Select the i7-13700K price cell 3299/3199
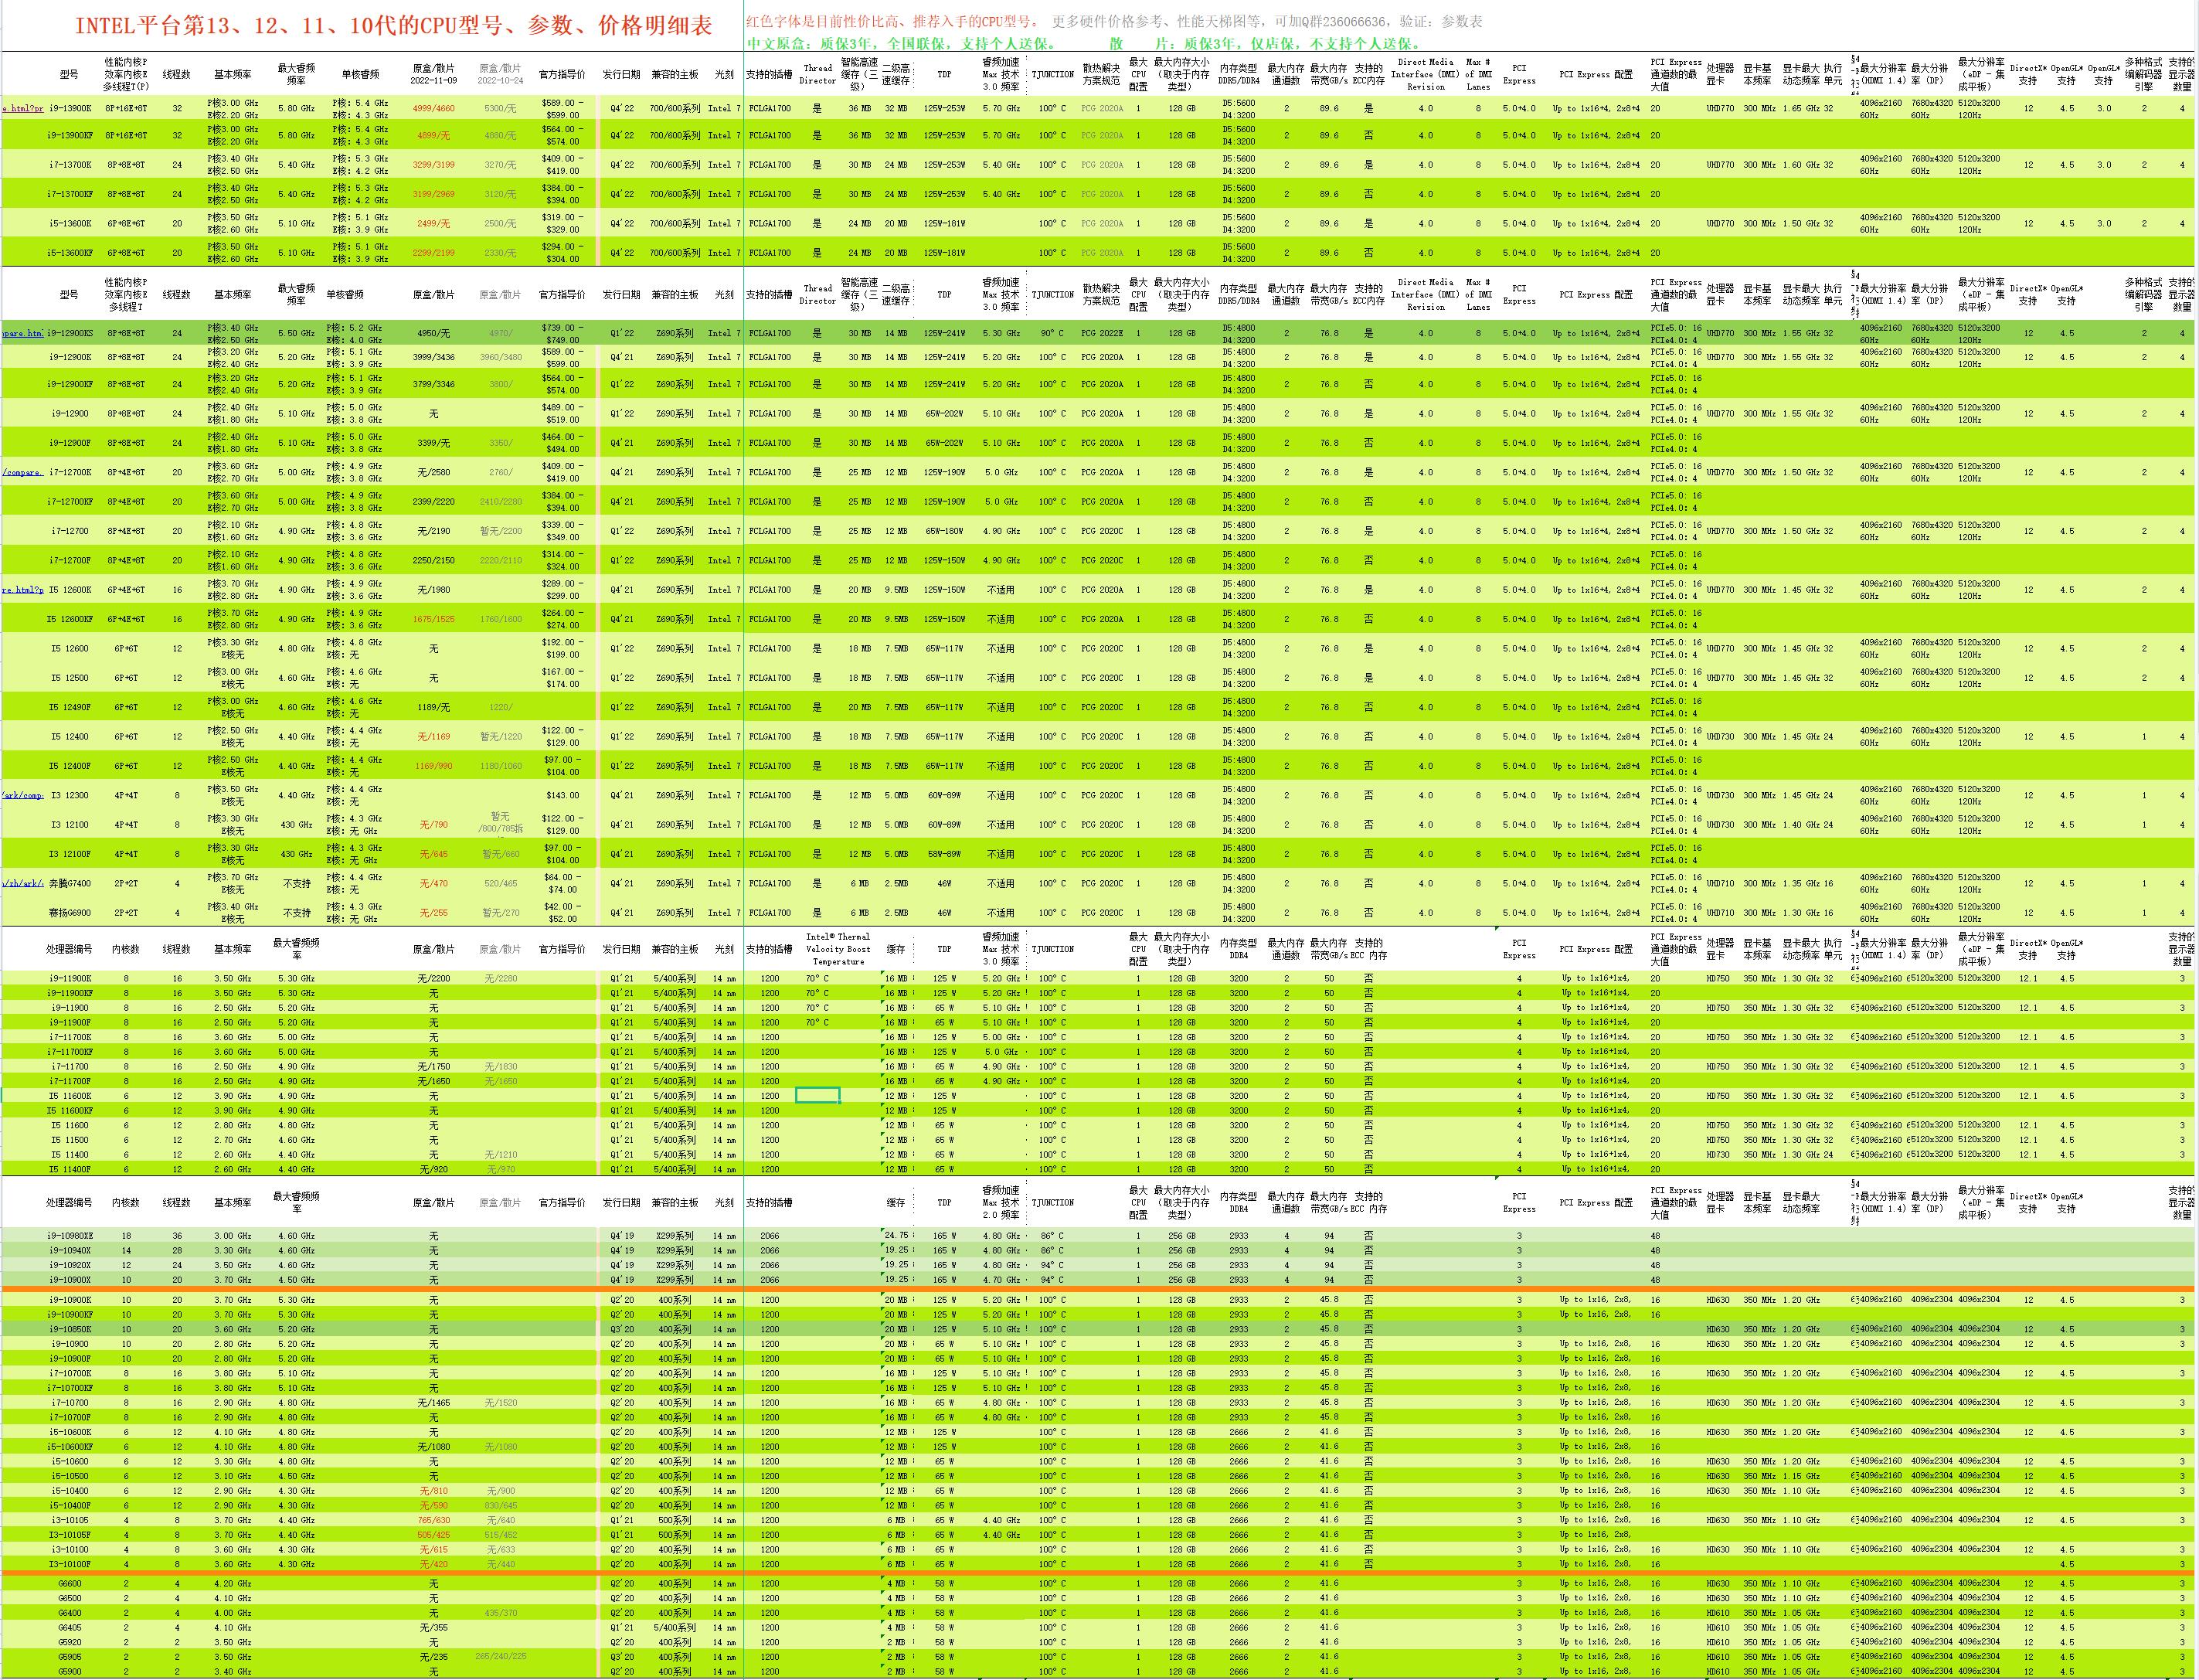Viewport: 2199px width, 1680px height. coord(433,165)
